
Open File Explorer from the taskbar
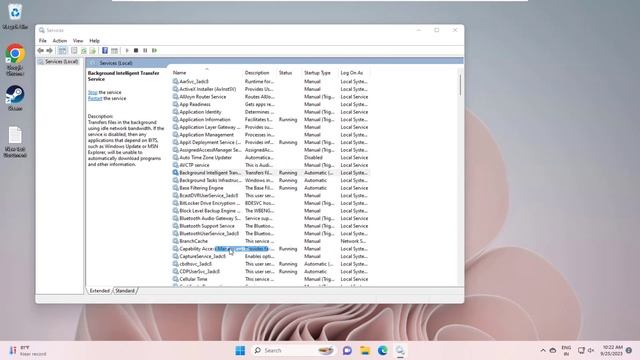365,351
